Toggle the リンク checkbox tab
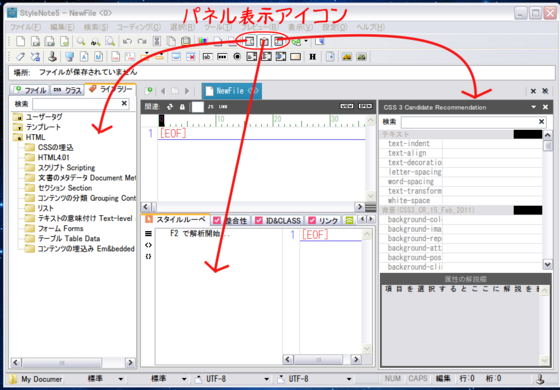560x390 pixels. (323, 220)
